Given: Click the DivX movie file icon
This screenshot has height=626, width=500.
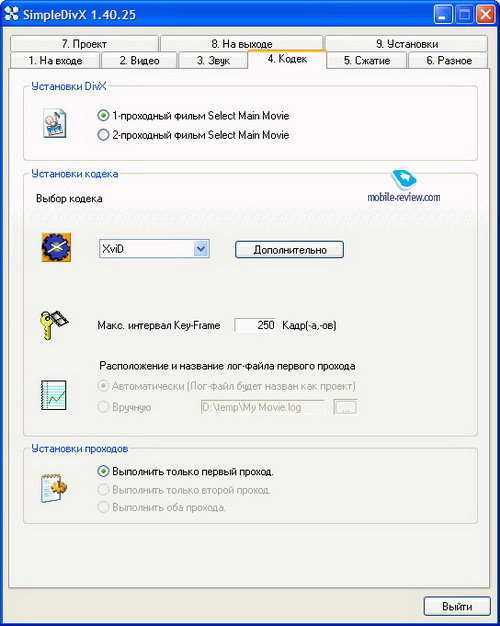Looking at the screenshot, I should [x=55, y=123].
